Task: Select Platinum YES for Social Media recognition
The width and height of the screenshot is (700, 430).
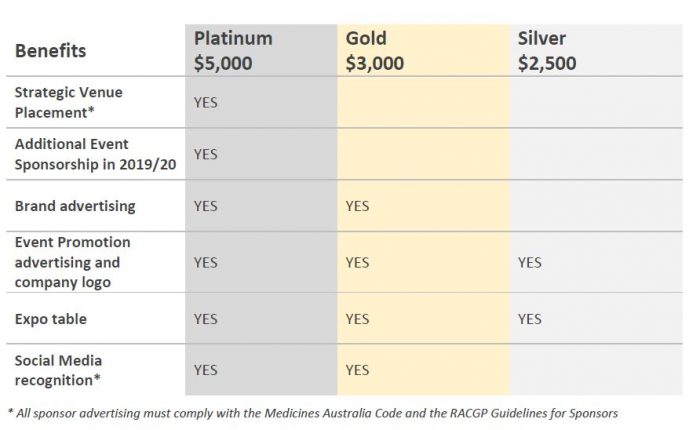Action: click(205, 370)
